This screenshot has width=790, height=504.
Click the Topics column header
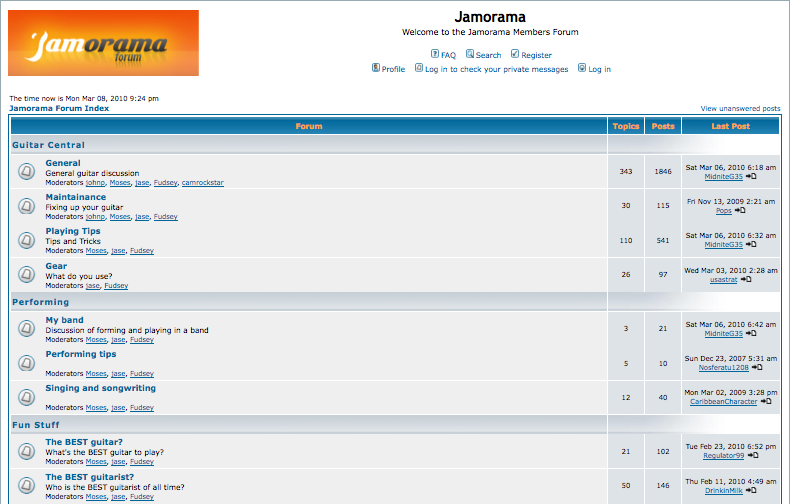(626, 126)
